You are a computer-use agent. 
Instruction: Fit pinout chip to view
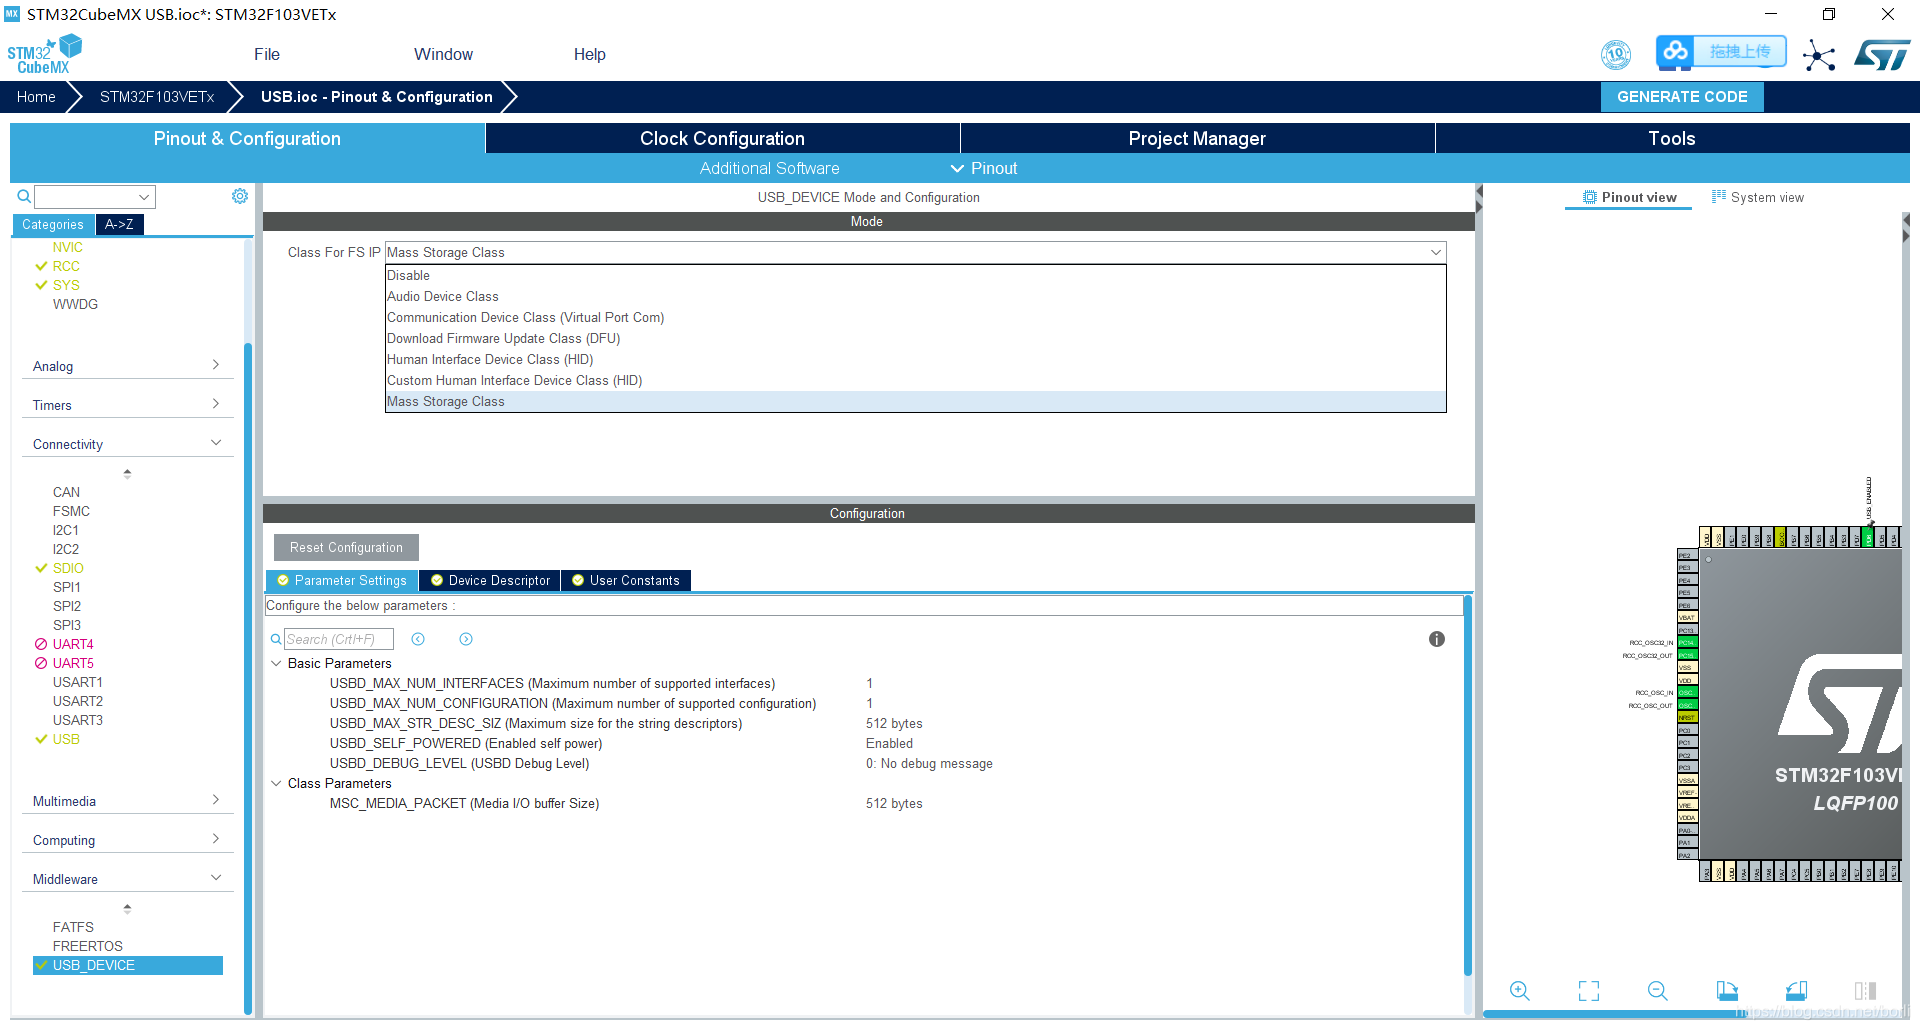tap(1589, 990)
